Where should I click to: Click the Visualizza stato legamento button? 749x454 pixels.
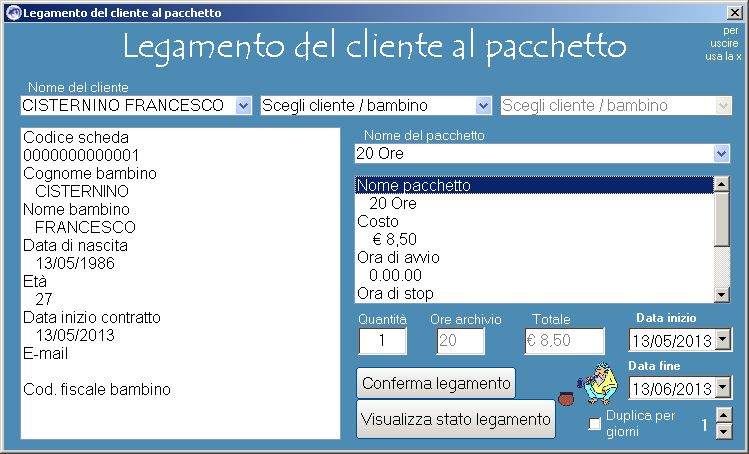[x=456, y=419]
